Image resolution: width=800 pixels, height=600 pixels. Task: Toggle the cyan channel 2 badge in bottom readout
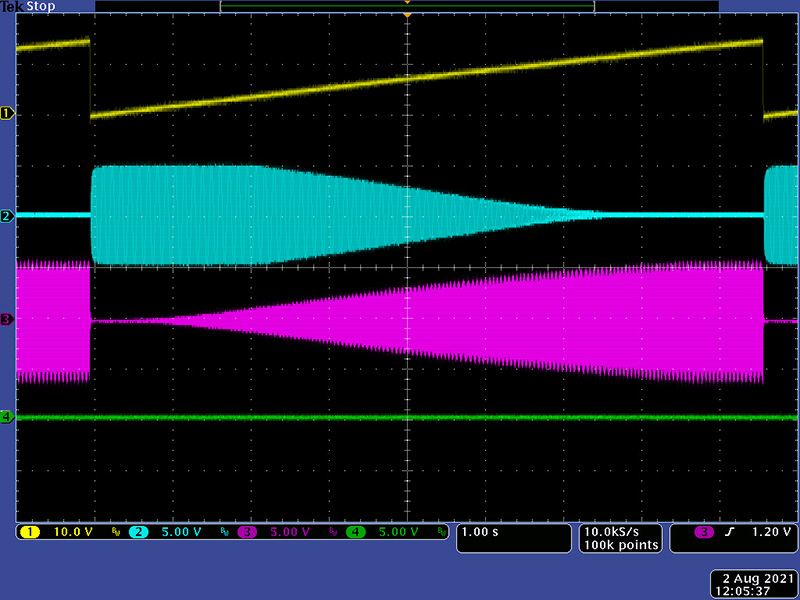pos(140,532)
